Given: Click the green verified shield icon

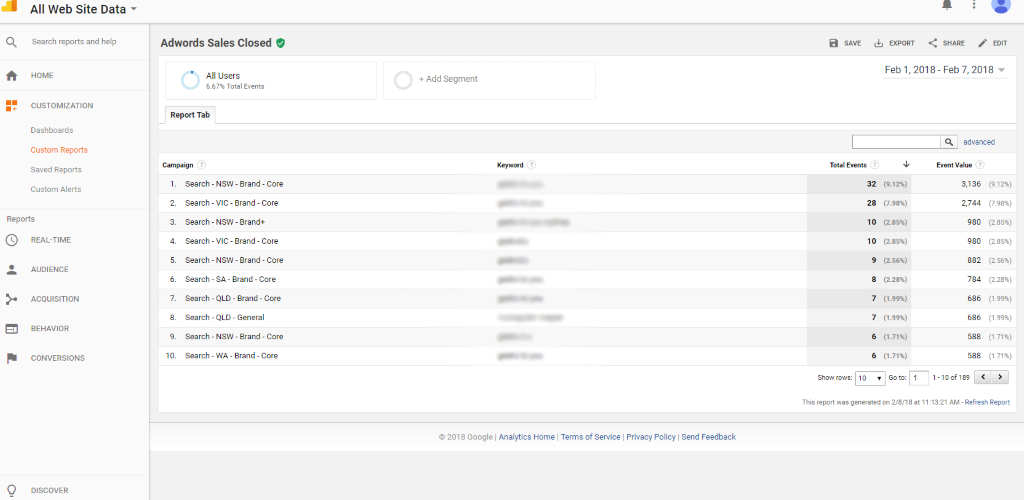Looking at the screenshot, I should click(280, 43).
